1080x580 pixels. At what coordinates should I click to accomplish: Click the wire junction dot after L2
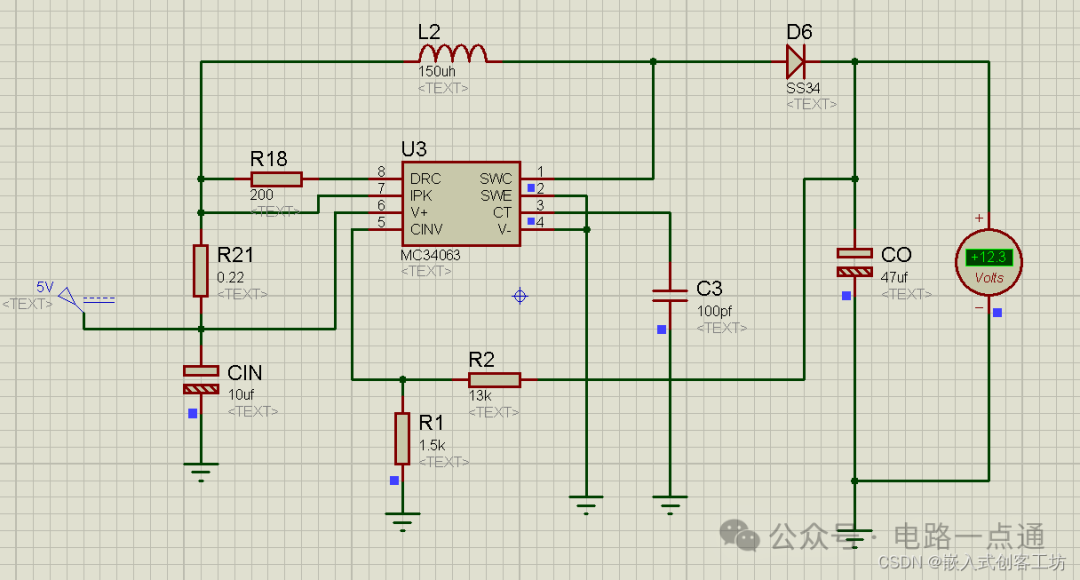point(653,61)
